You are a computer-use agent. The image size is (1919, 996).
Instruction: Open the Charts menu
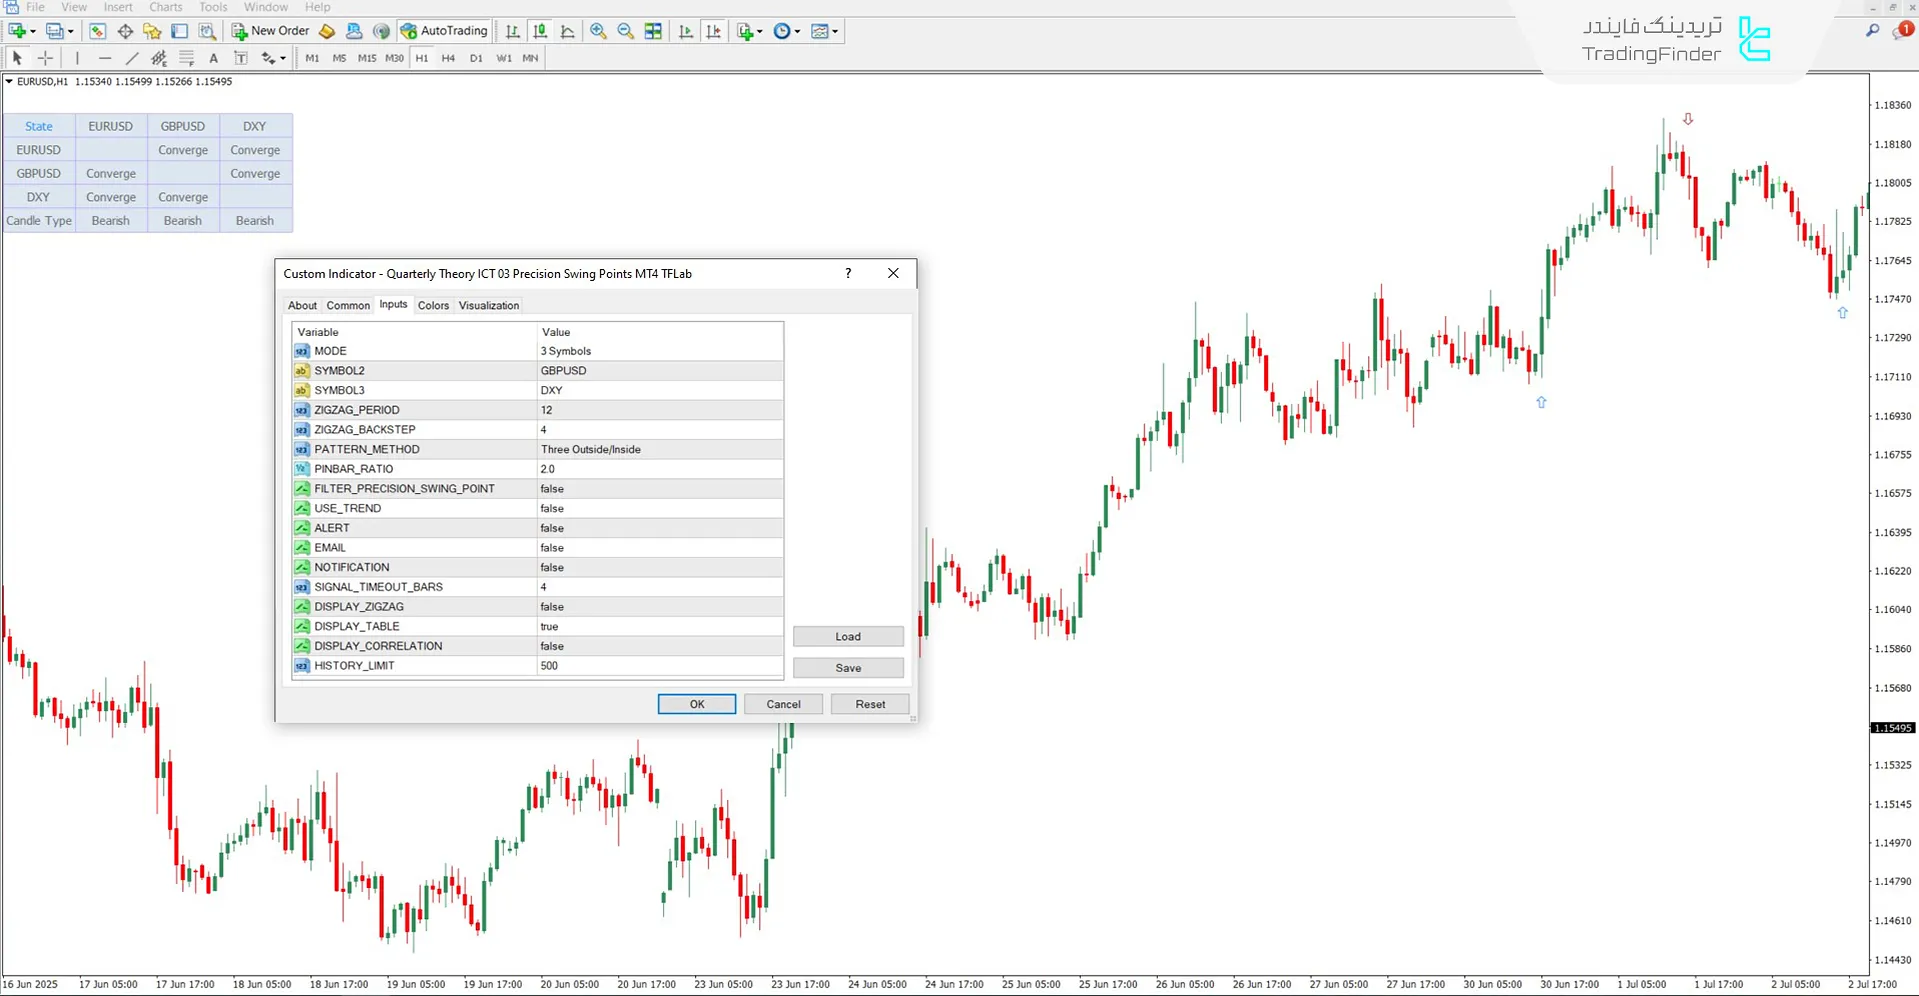pyautogui.click(x=166, y=7)
